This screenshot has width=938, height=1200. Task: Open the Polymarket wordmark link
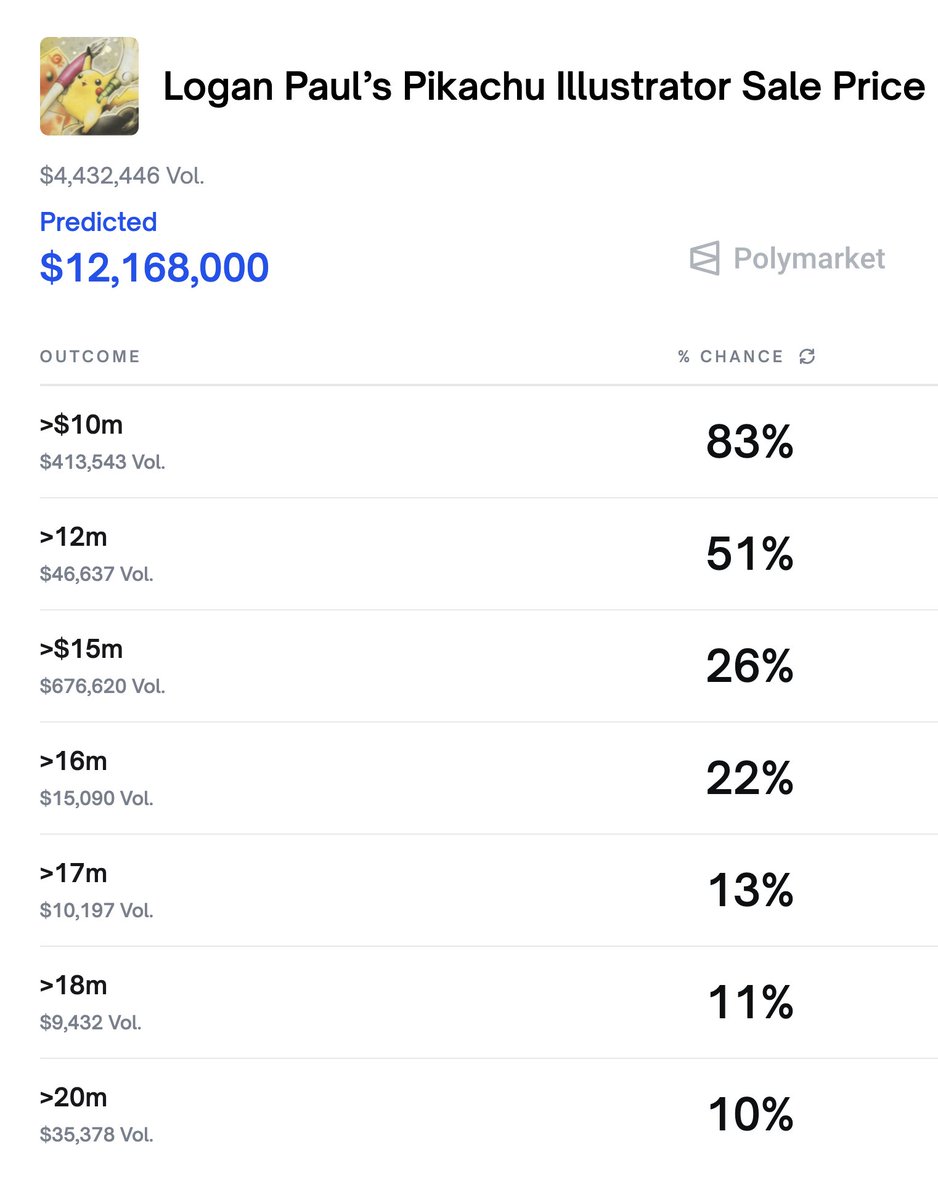click(809, 259)
